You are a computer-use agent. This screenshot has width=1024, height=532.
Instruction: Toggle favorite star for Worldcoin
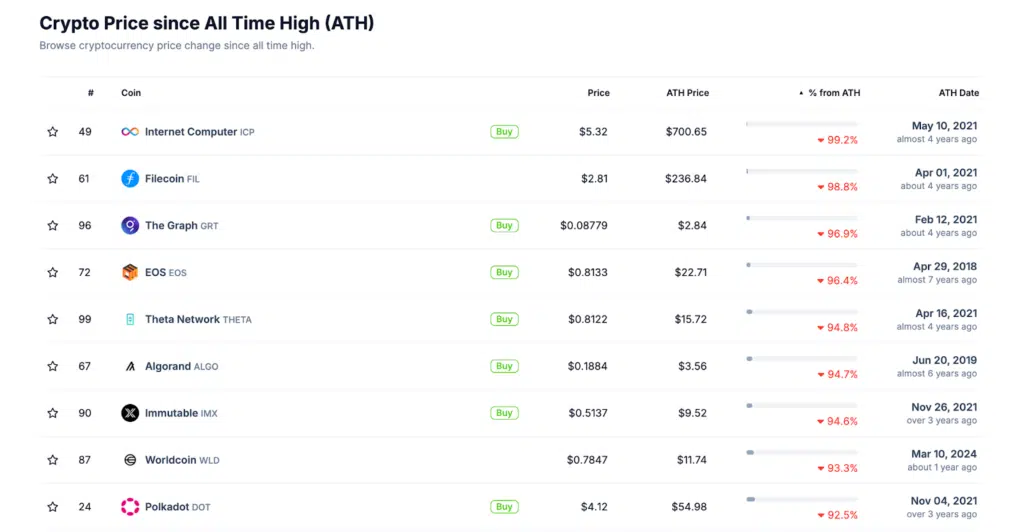tap(53, 460)
